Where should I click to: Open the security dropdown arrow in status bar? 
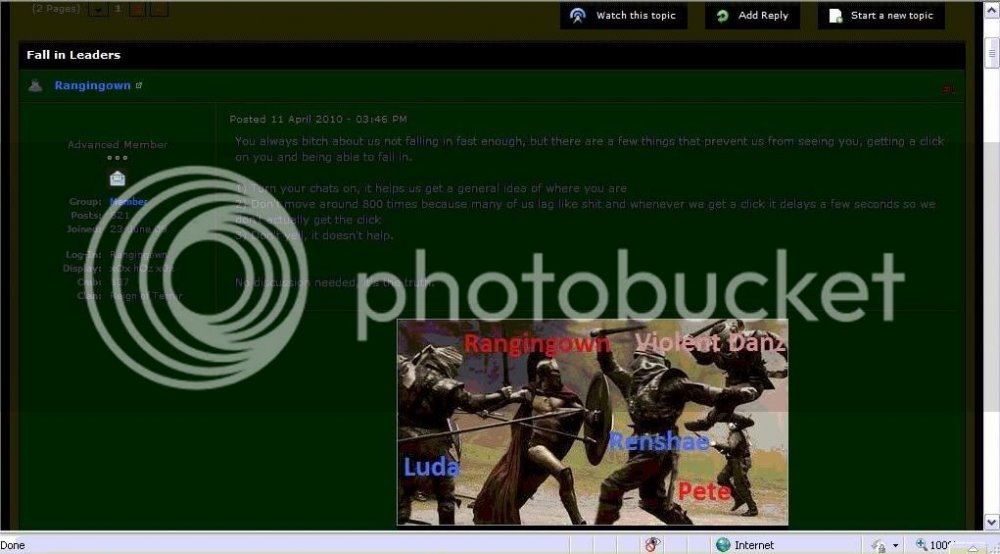[x=895, y=546]
